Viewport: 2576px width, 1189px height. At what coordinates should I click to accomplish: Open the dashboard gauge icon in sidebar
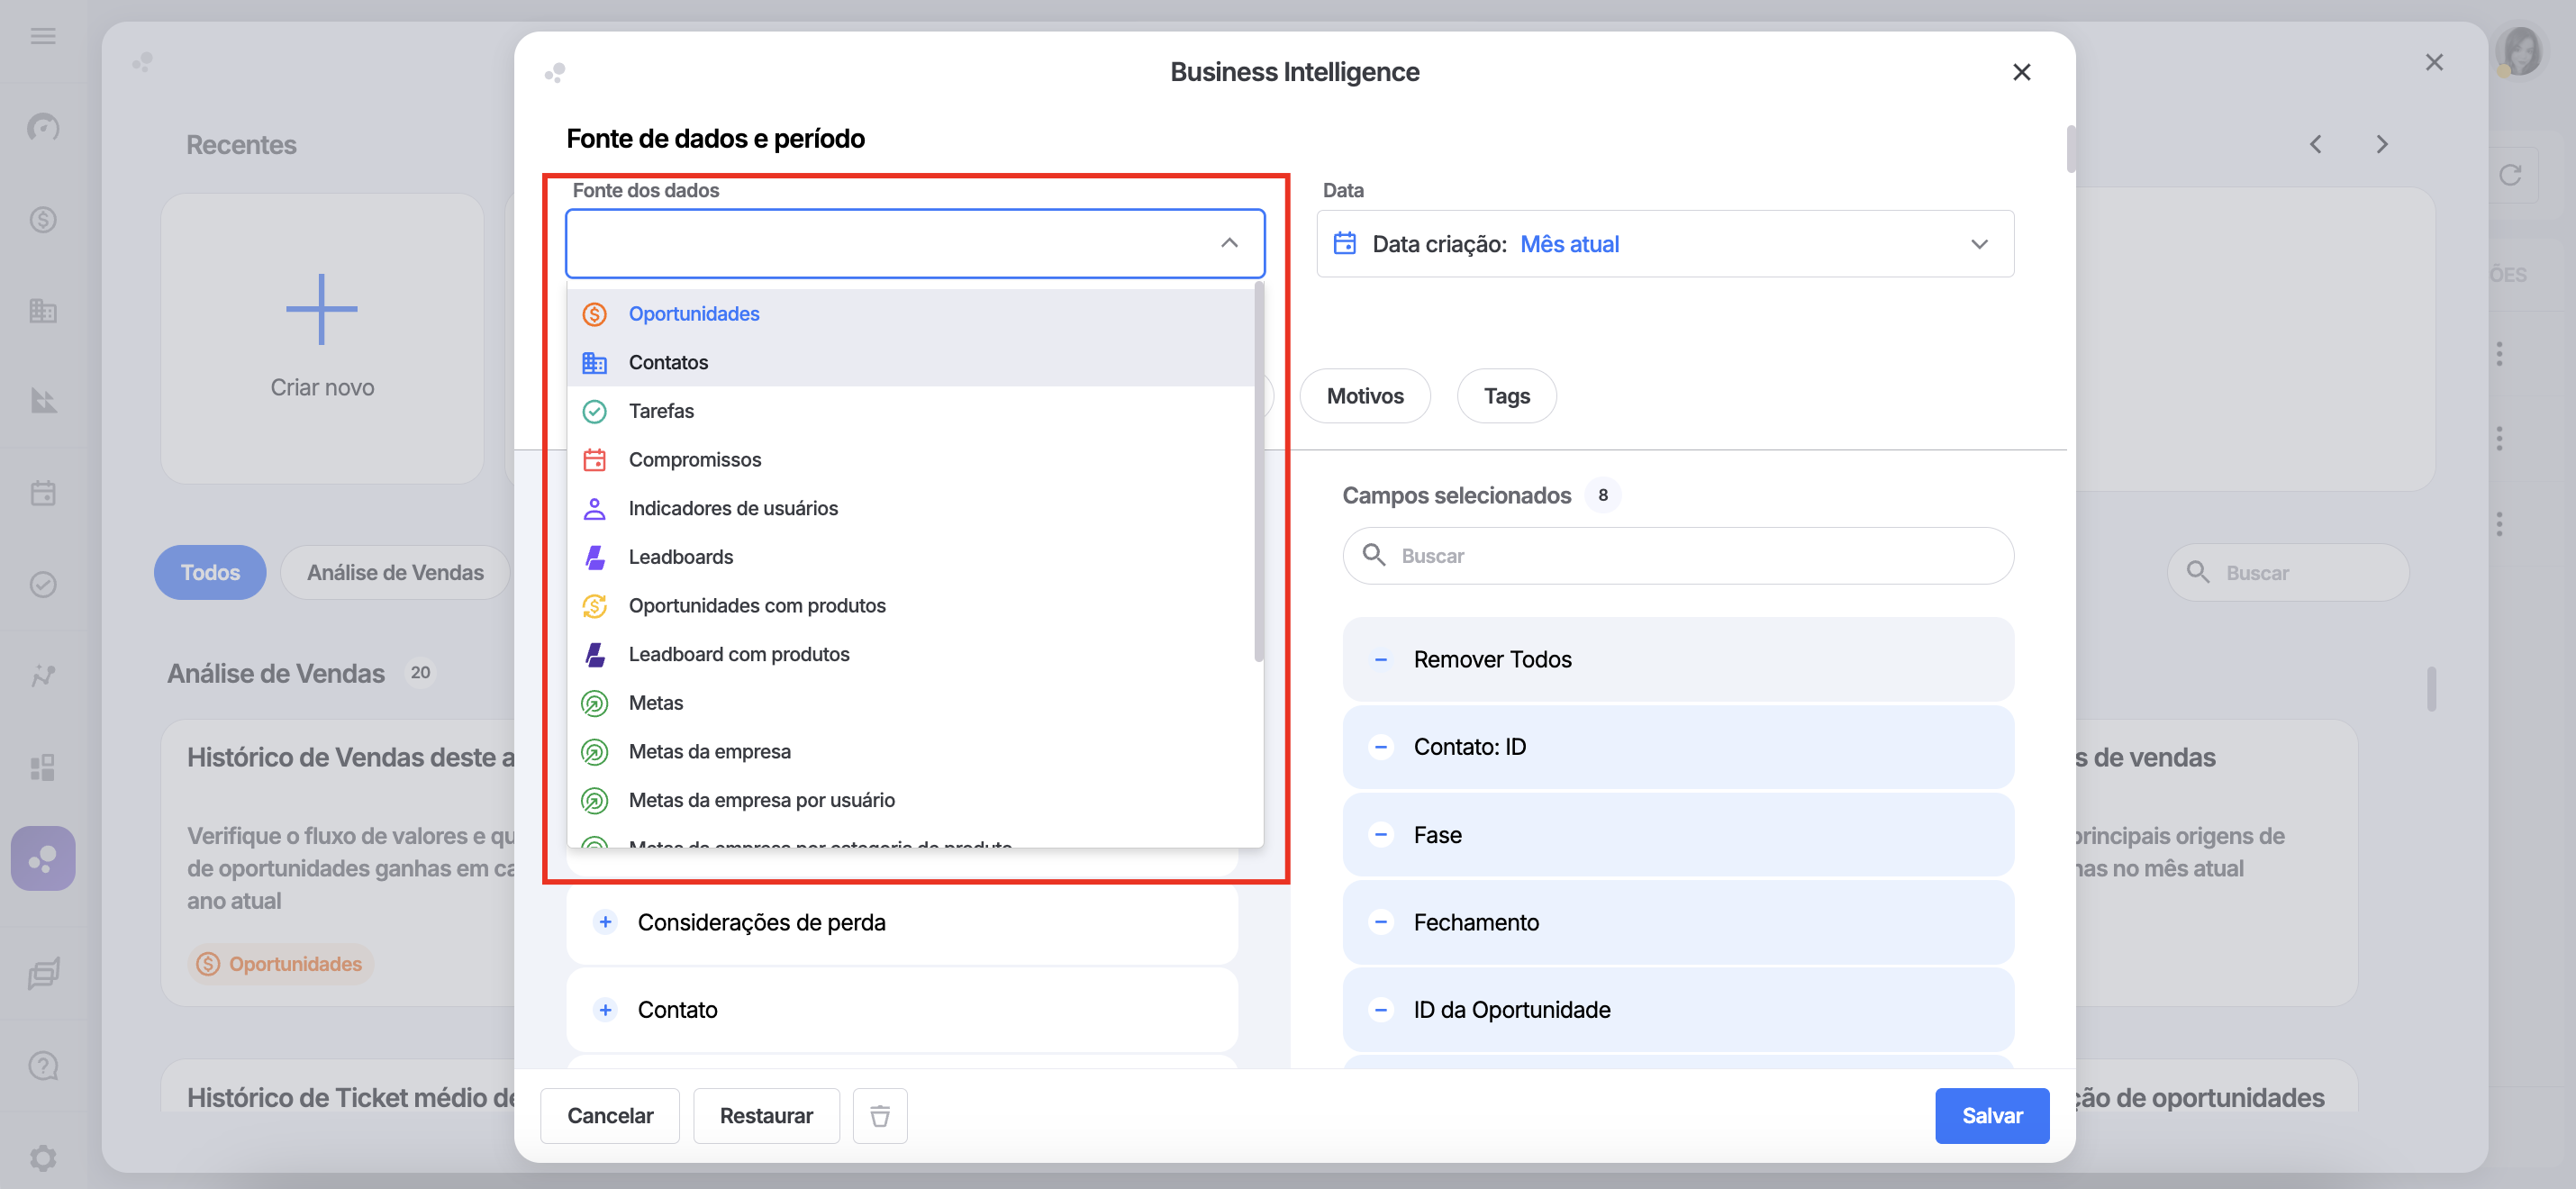(x=43, y=127)
